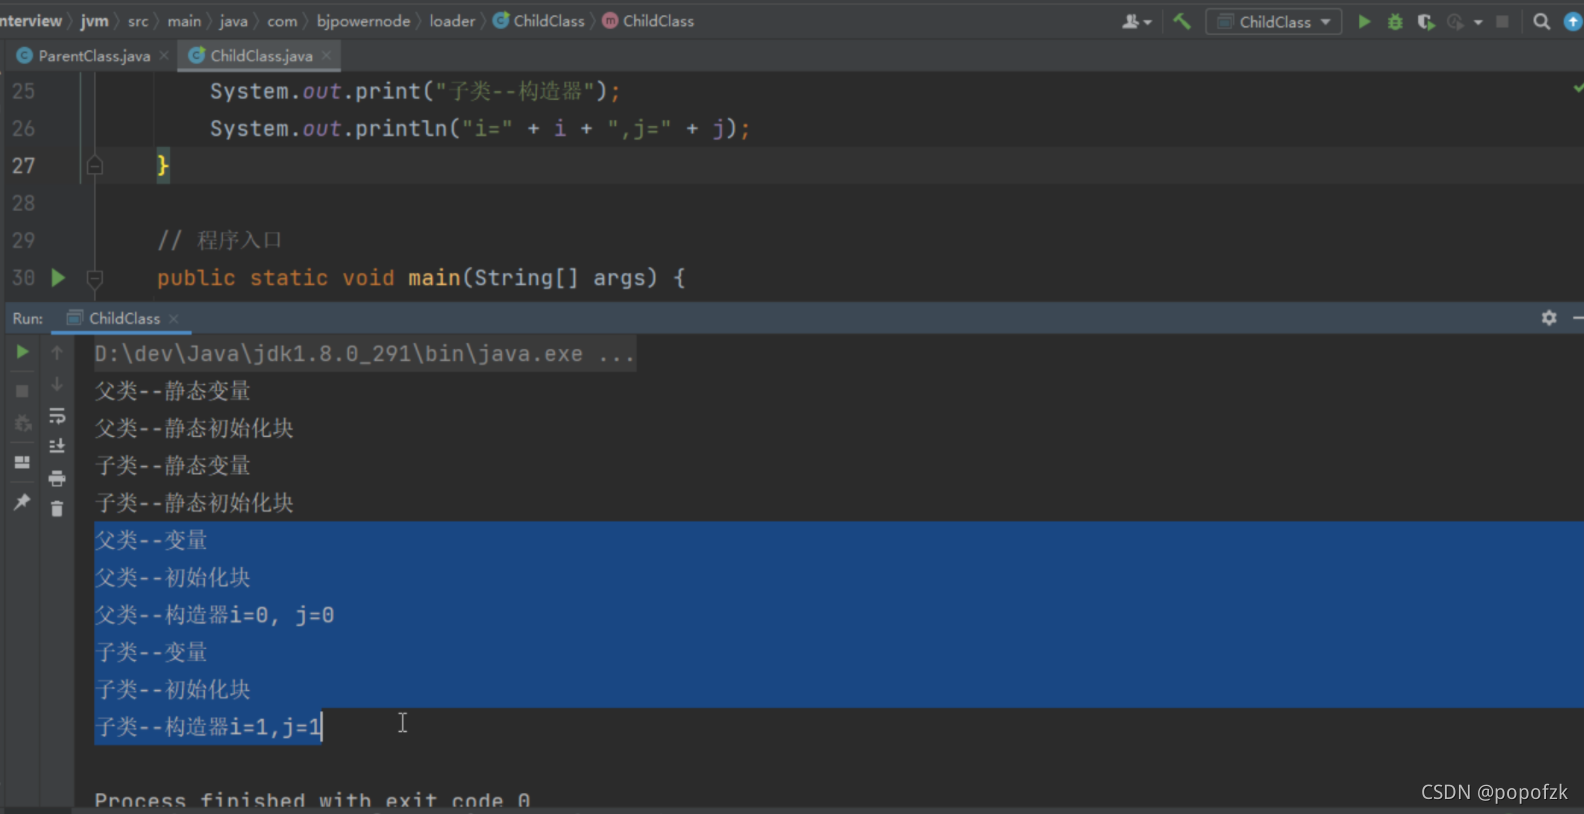Click console line '子类--静态初始化块'
1584x814 pixels.
[194, 503]
